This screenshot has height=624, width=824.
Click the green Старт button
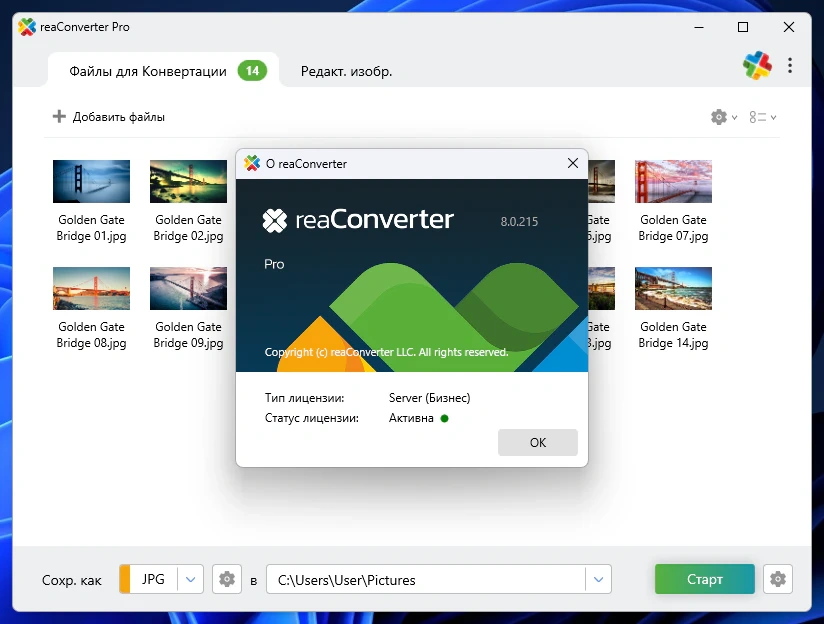tap(705, 579)
